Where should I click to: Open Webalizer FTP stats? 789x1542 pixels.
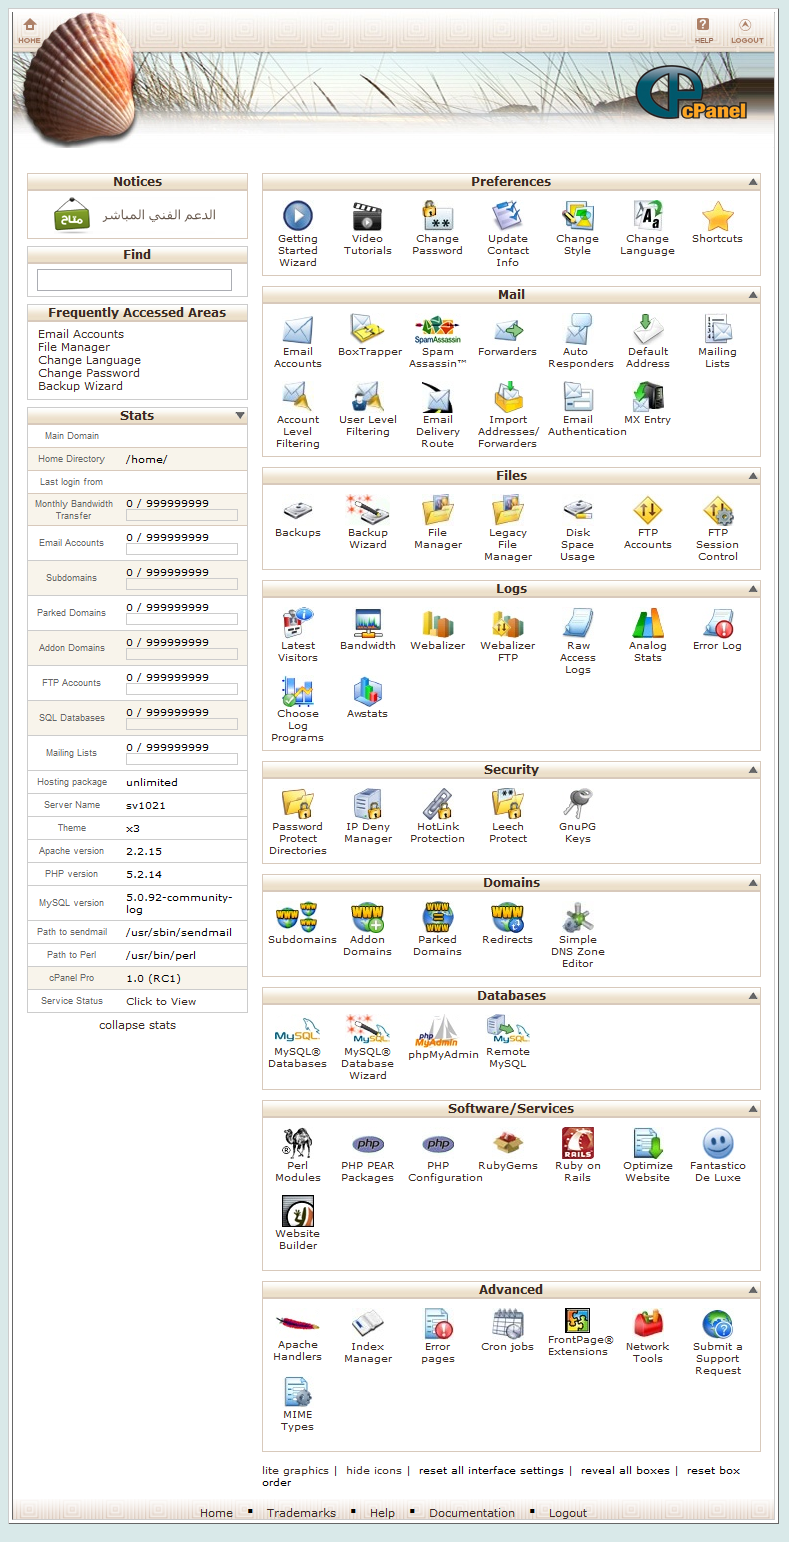pos(508,623)
